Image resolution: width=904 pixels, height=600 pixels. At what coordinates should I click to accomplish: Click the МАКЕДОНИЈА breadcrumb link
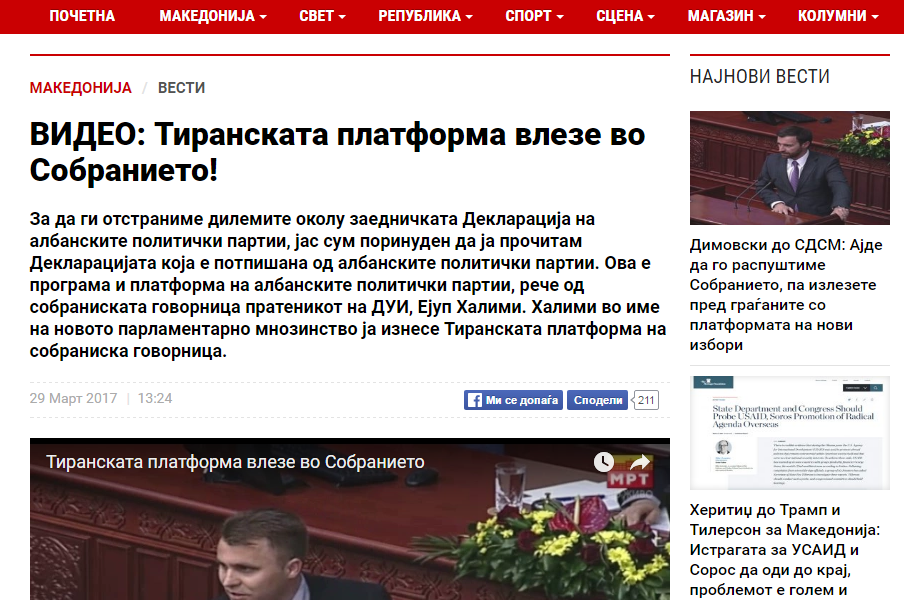pyautogui.click(x=81, y=88)
